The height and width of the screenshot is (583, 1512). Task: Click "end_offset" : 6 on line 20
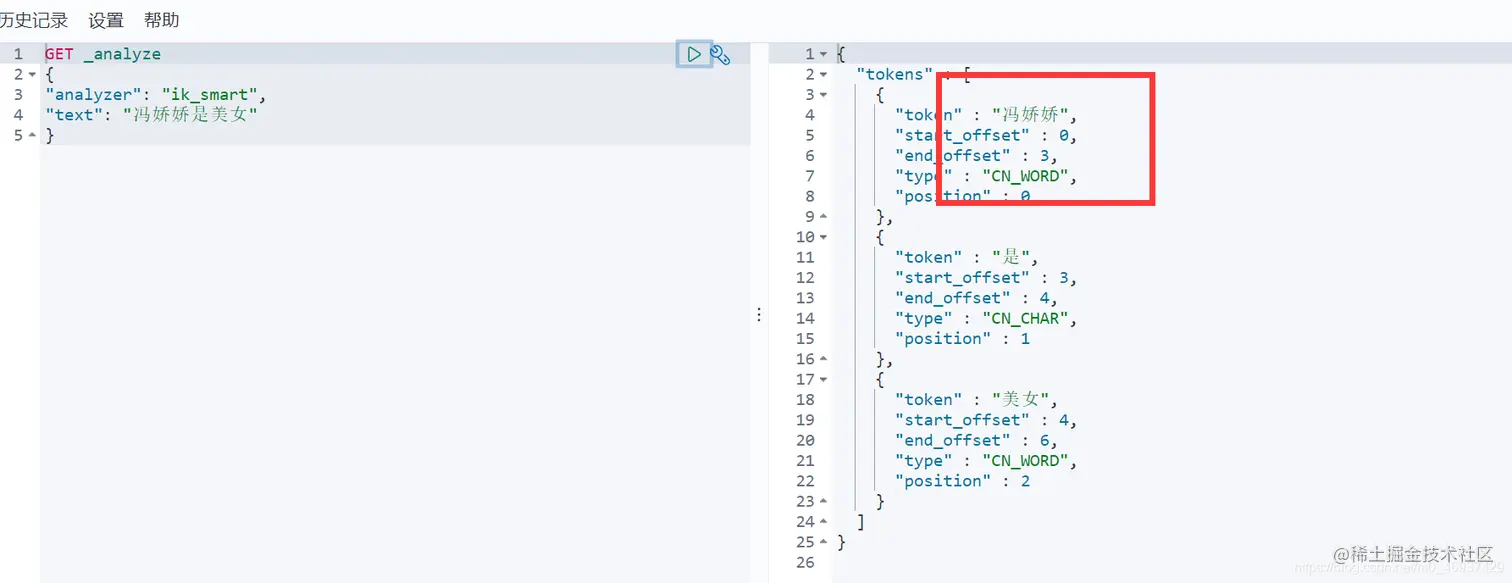tap(971, 441)
